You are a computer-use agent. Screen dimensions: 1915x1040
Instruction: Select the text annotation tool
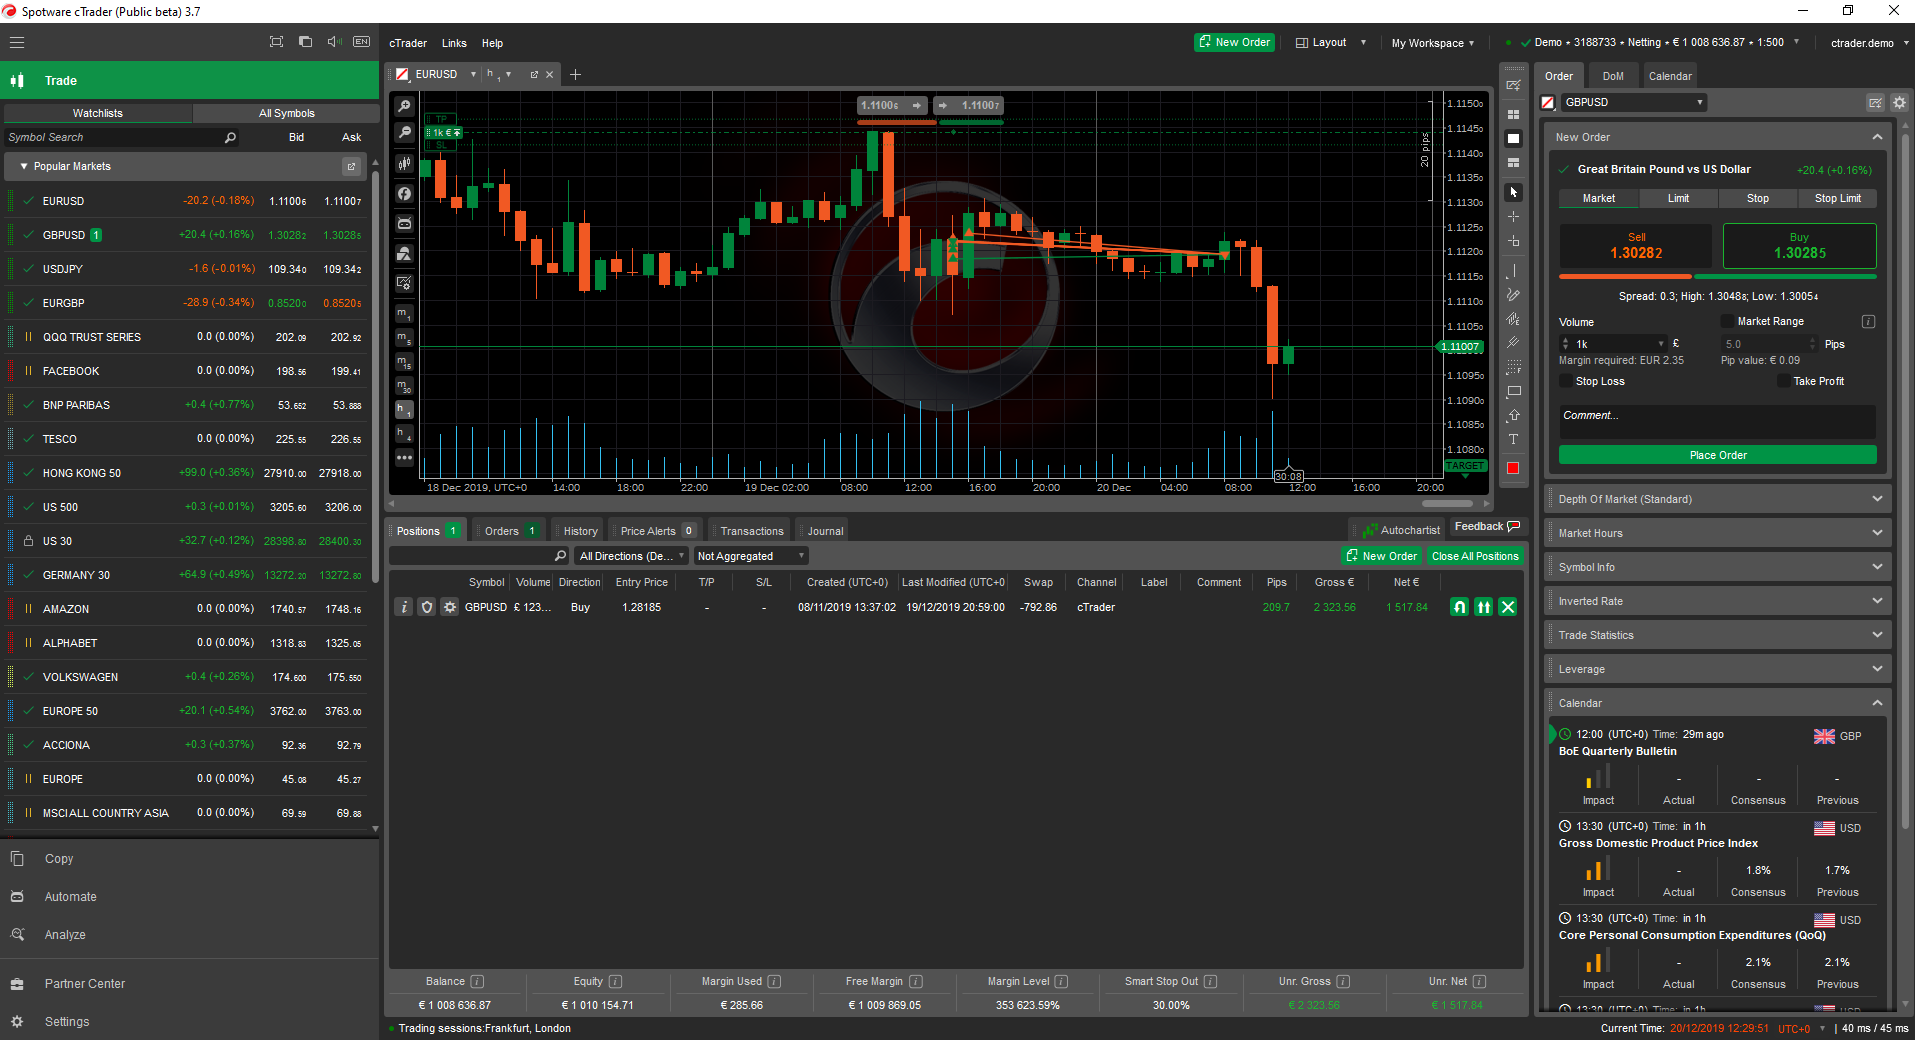point(1513,439)
